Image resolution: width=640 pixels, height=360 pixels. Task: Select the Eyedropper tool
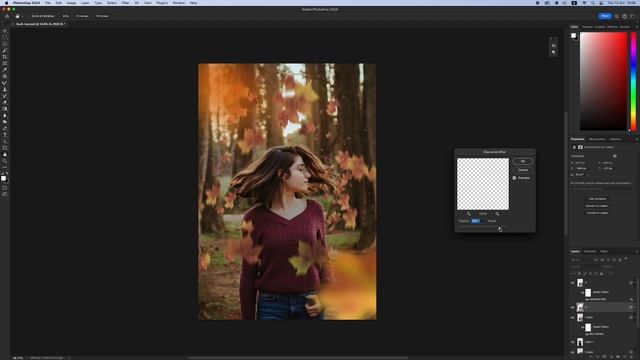coord(4,70)
